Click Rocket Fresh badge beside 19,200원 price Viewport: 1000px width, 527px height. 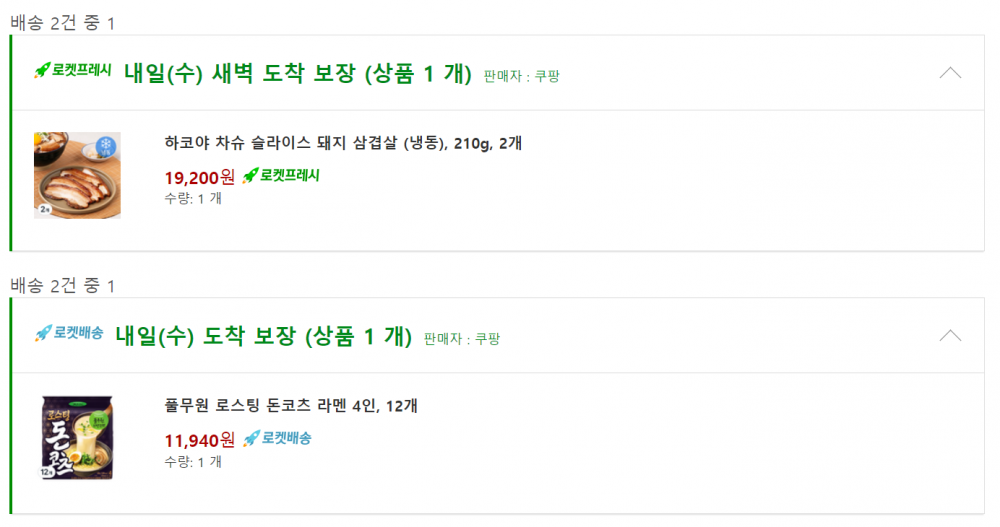point(281,176)
